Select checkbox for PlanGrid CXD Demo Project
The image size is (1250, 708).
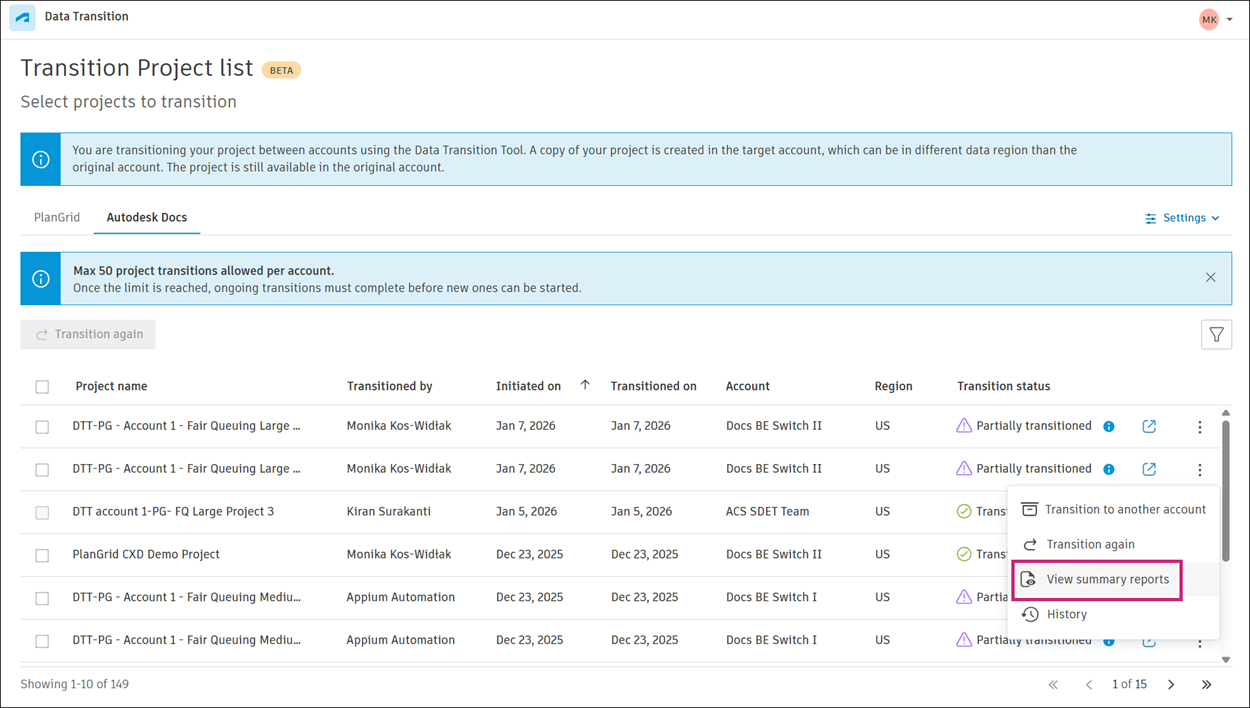42,555
